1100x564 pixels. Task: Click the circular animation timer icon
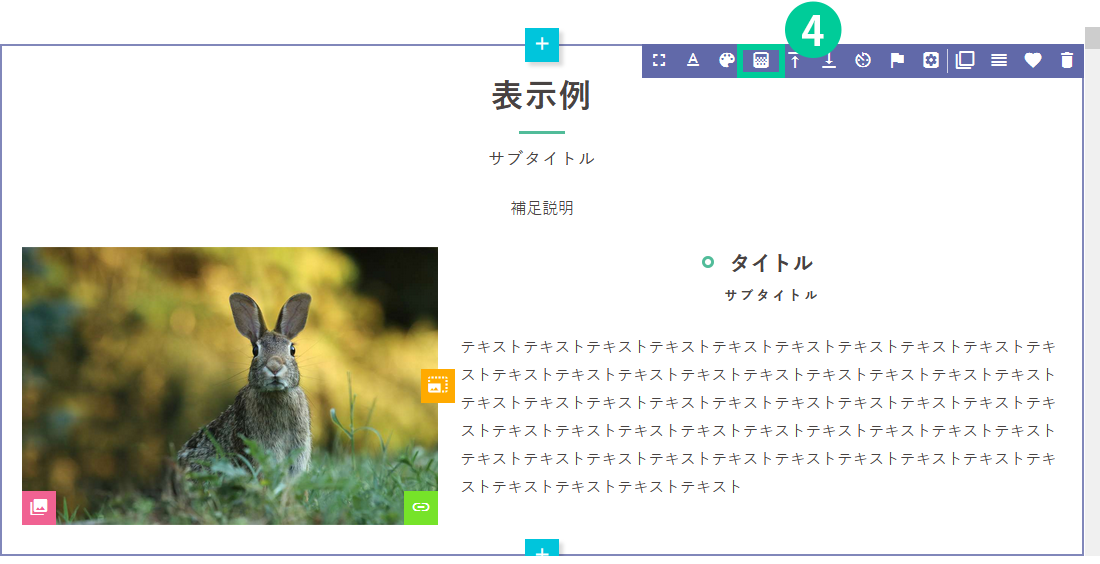(x=863, y=61)
